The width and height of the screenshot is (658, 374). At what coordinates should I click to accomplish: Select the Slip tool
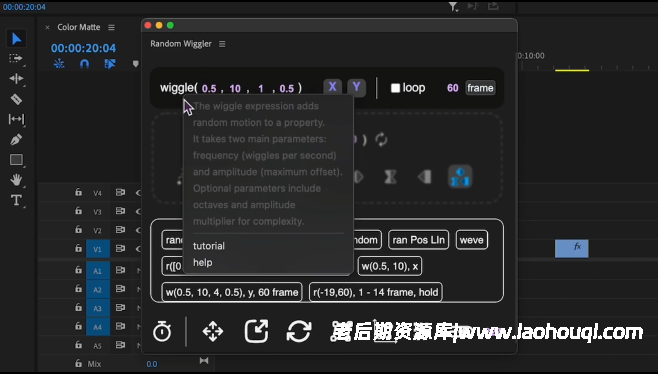16,119
